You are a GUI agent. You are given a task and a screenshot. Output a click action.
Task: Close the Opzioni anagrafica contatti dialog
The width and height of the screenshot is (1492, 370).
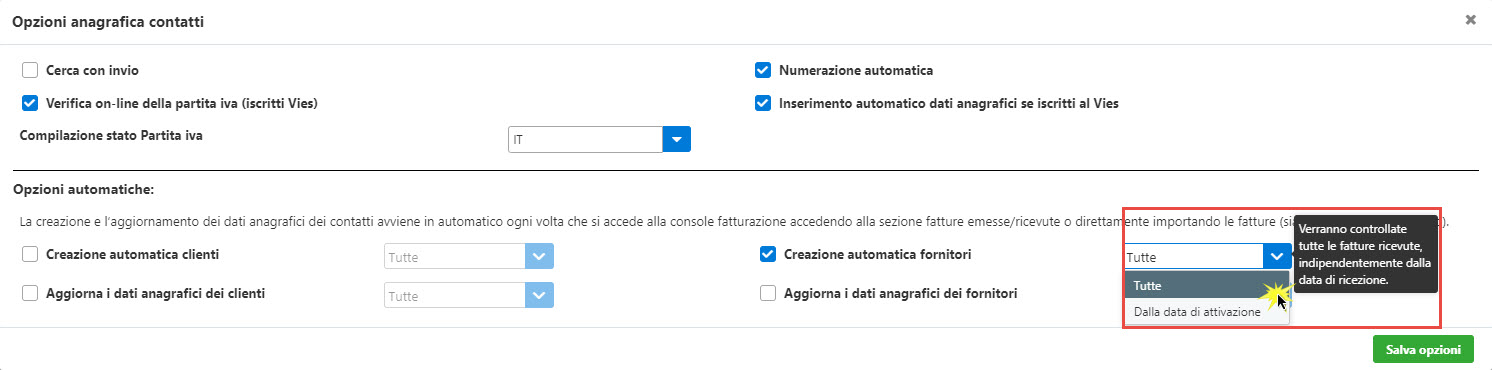click(1470, 19)
